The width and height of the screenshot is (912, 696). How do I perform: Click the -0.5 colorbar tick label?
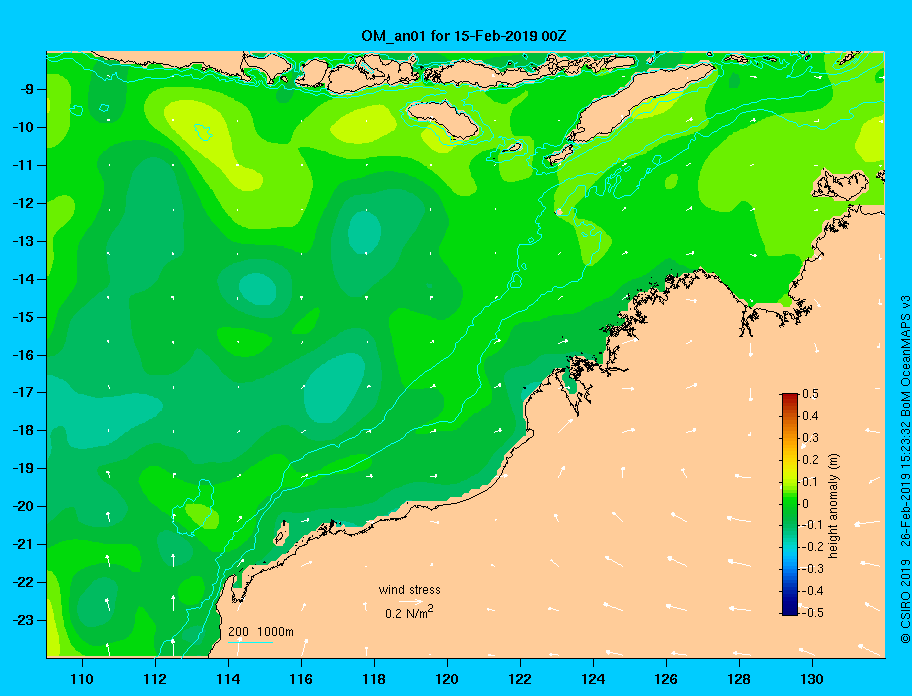coord(813,613)
